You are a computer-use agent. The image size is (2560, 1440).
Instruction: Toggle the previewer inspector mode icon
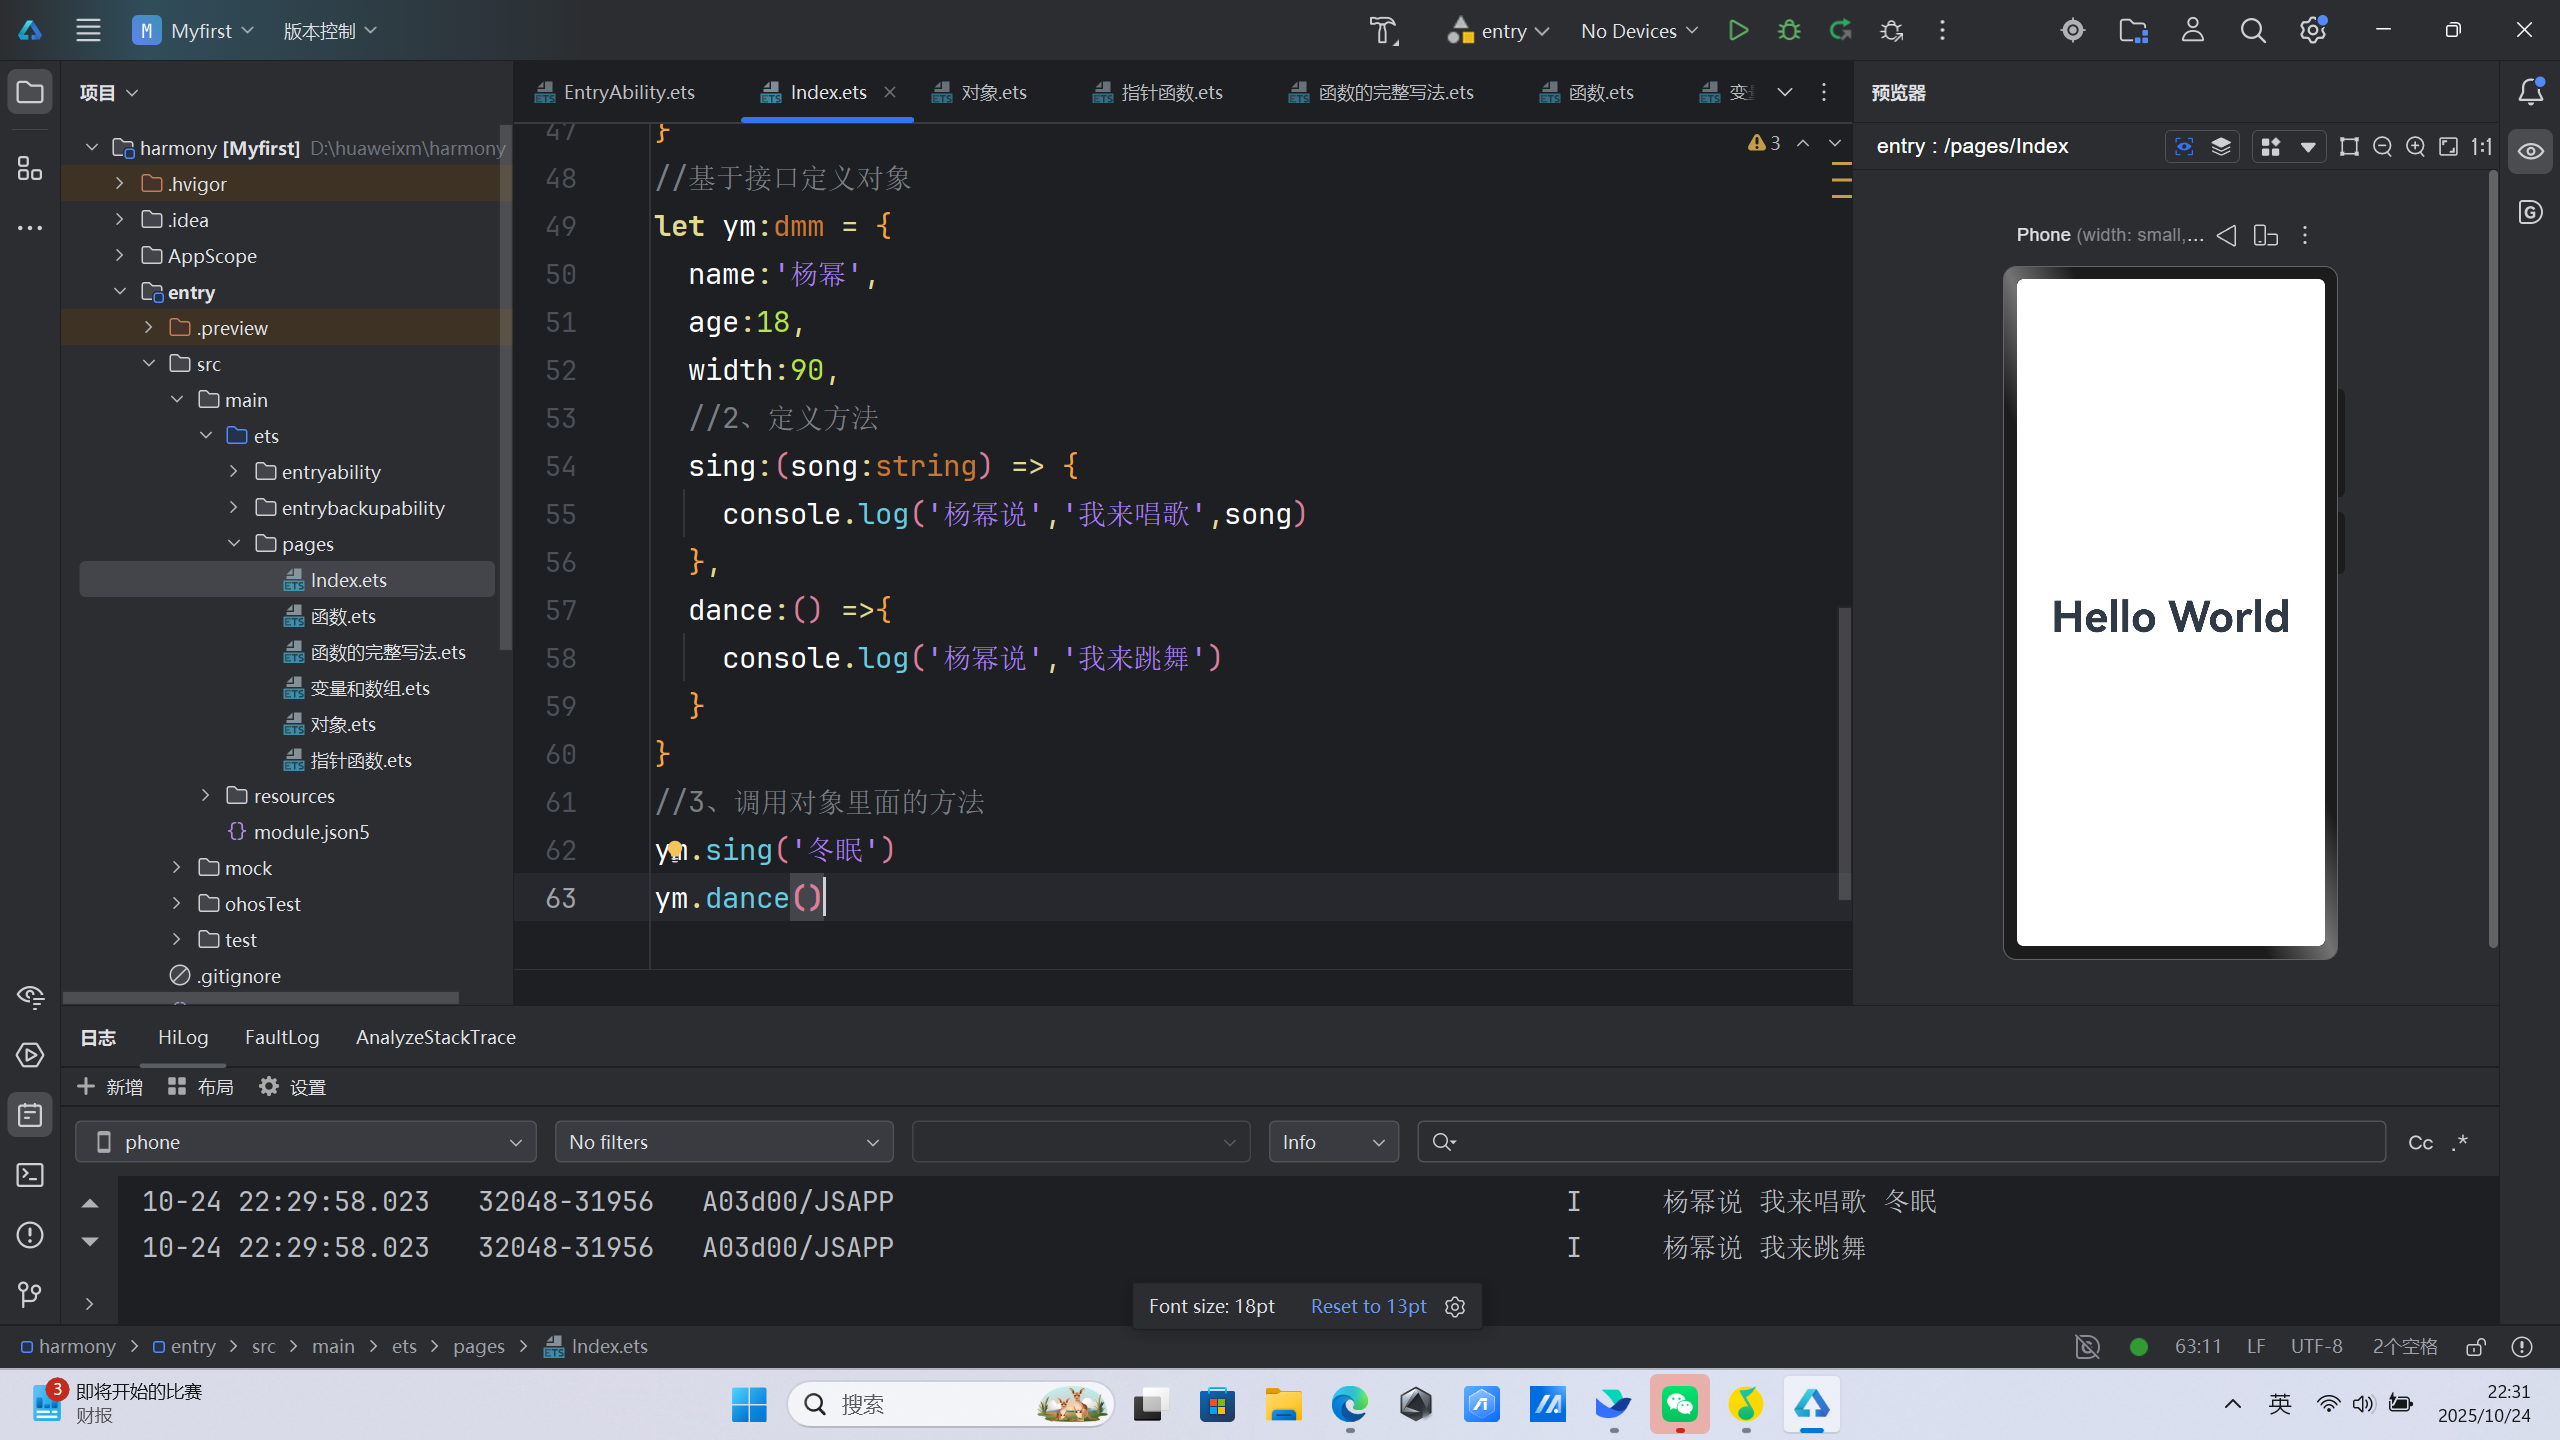click(2184, 147)
